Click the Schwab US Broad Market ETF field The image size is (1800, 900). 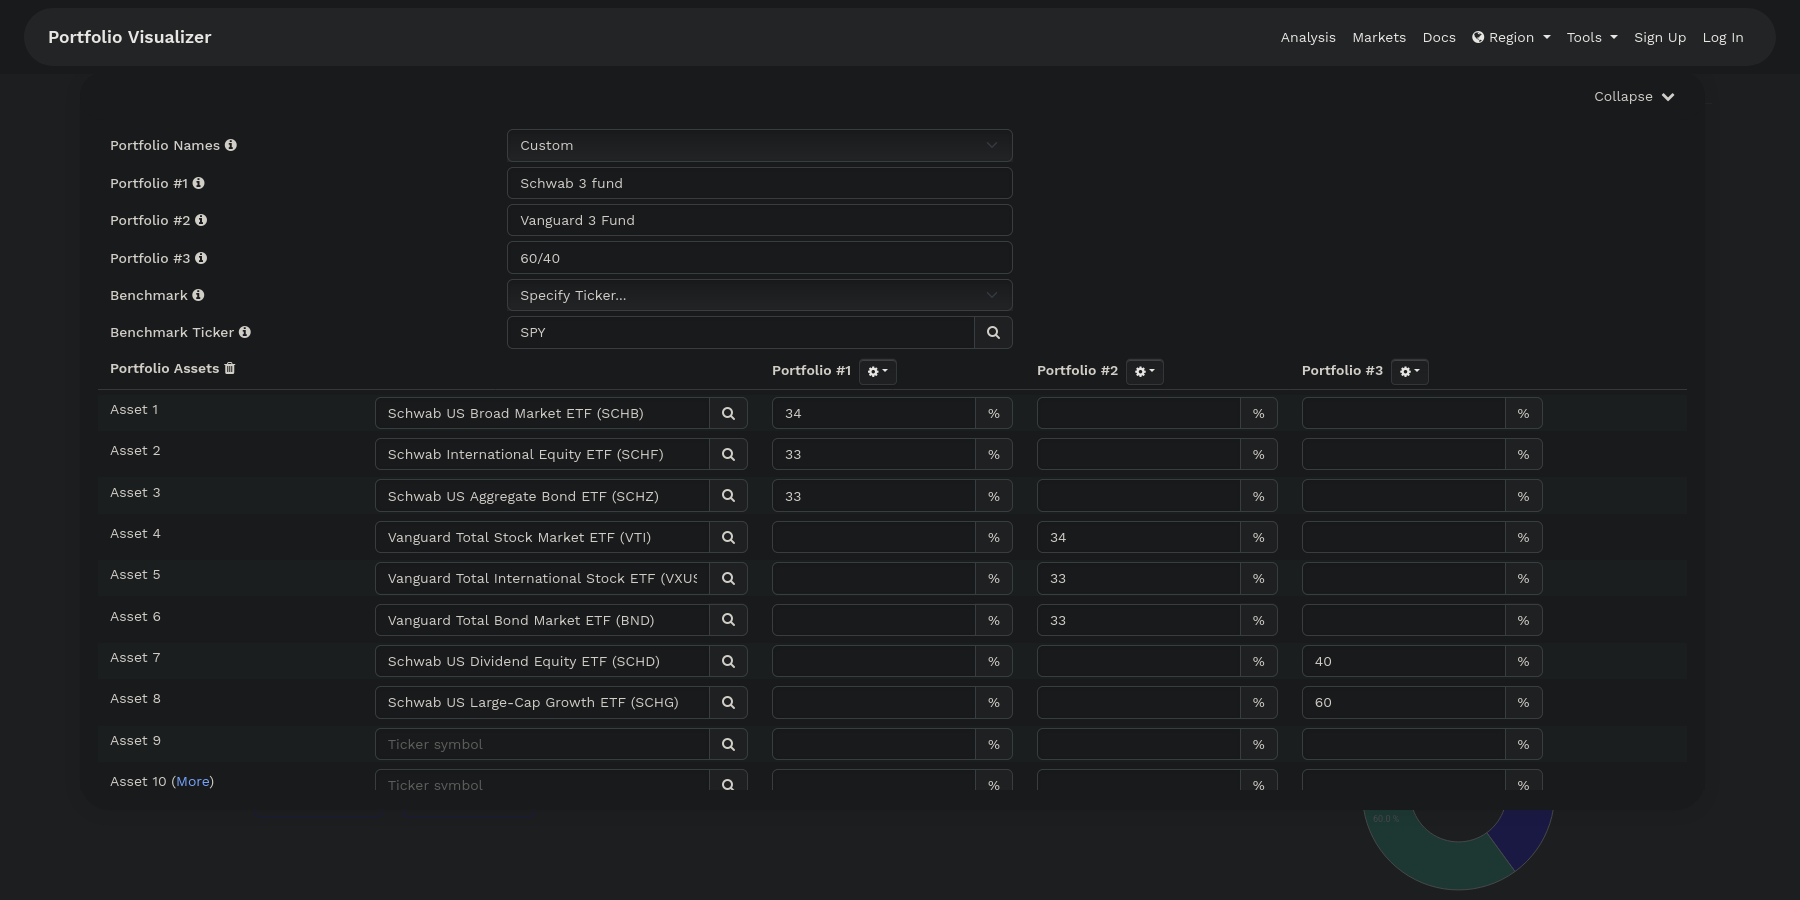(x=542, y=413)
